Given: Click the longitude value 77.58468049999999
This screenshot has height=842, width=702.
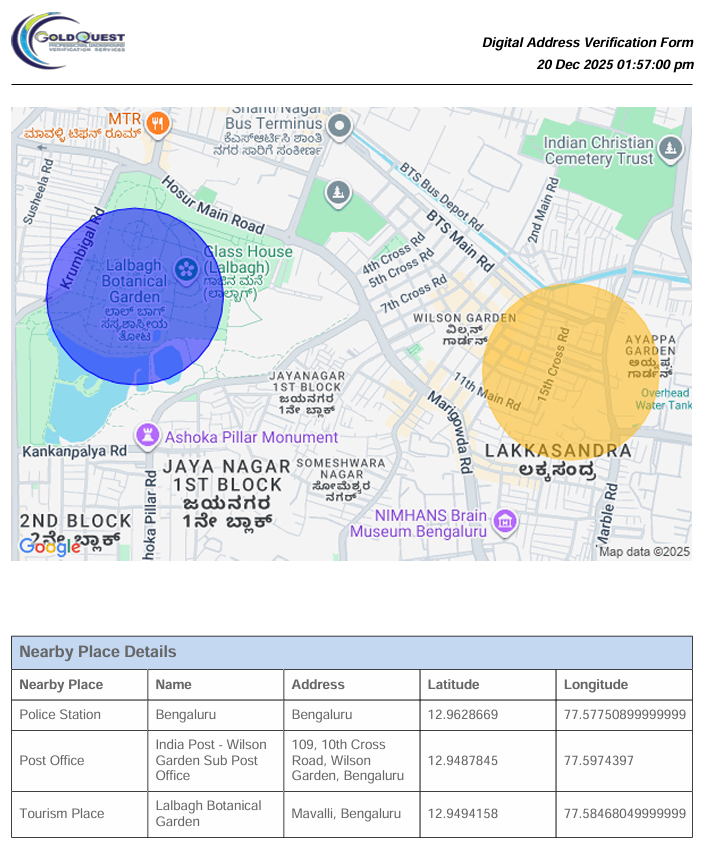Looking at the screenshot, I should (625, 814).
